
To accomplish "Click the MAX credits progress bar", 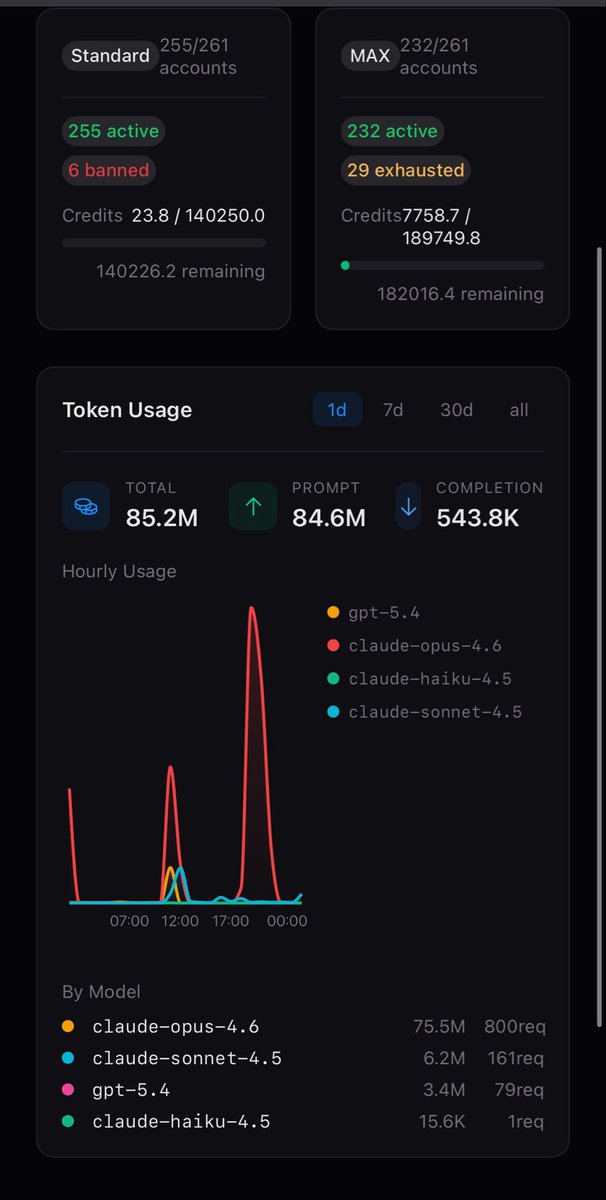I will [443, 266].
